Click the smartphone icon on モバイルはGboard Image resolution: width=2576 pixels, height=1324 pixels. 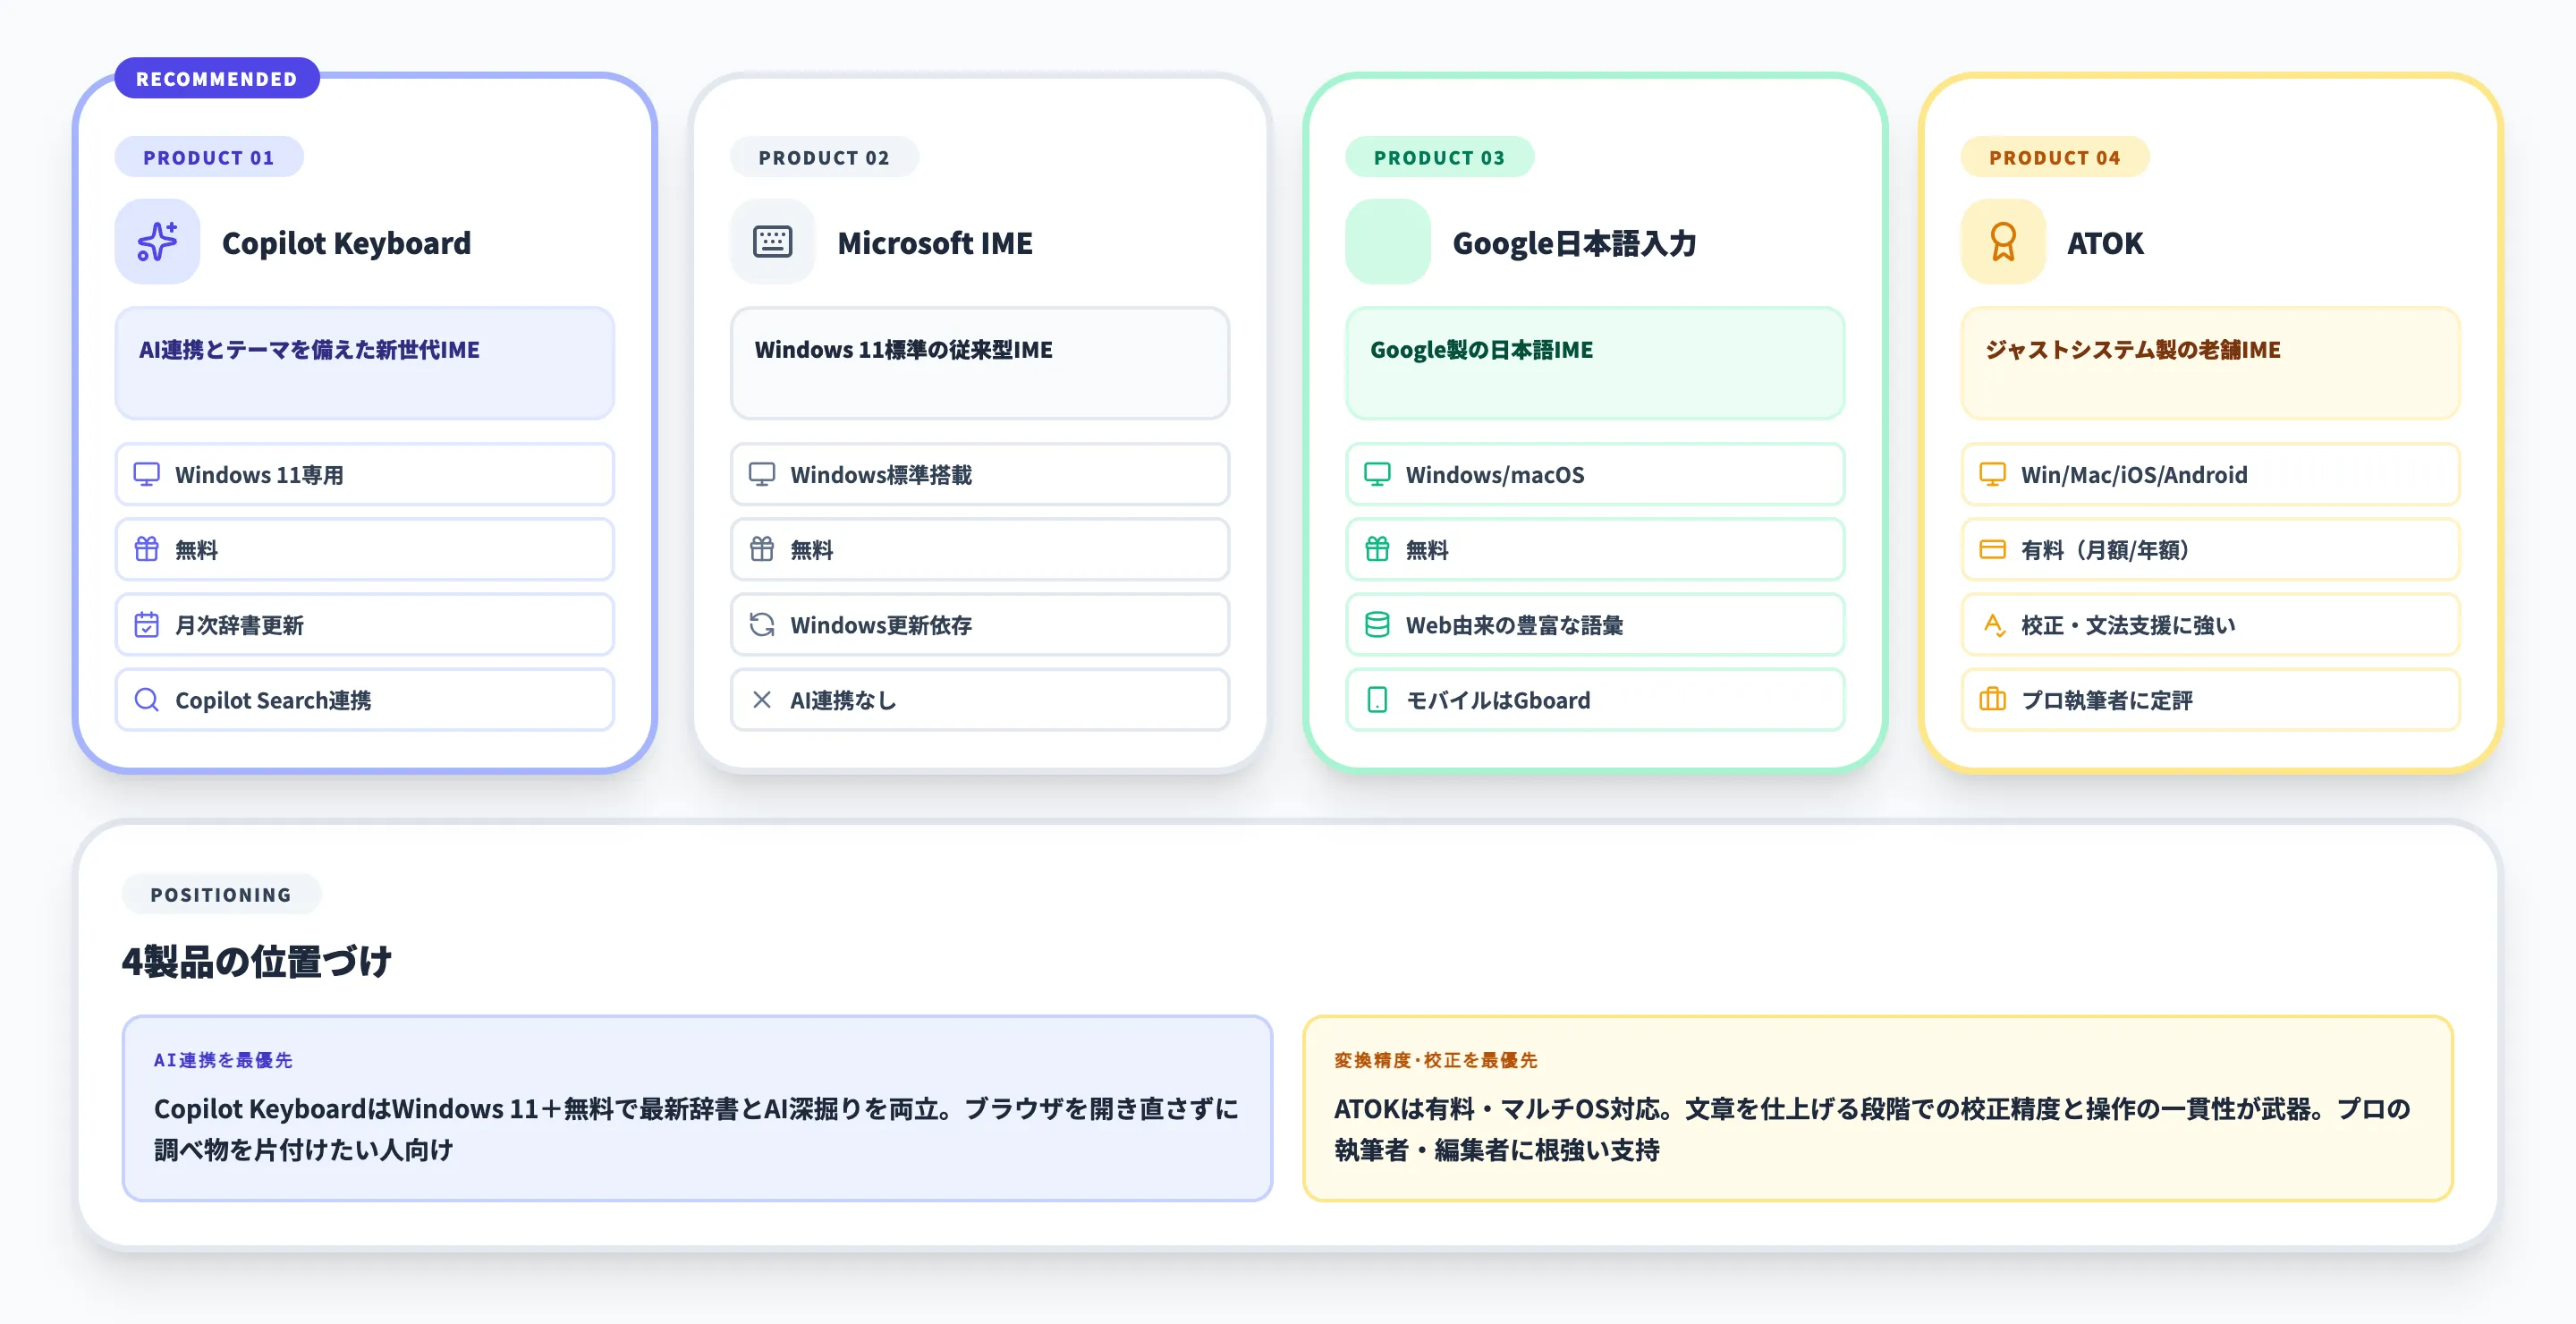pos(1378,700)
